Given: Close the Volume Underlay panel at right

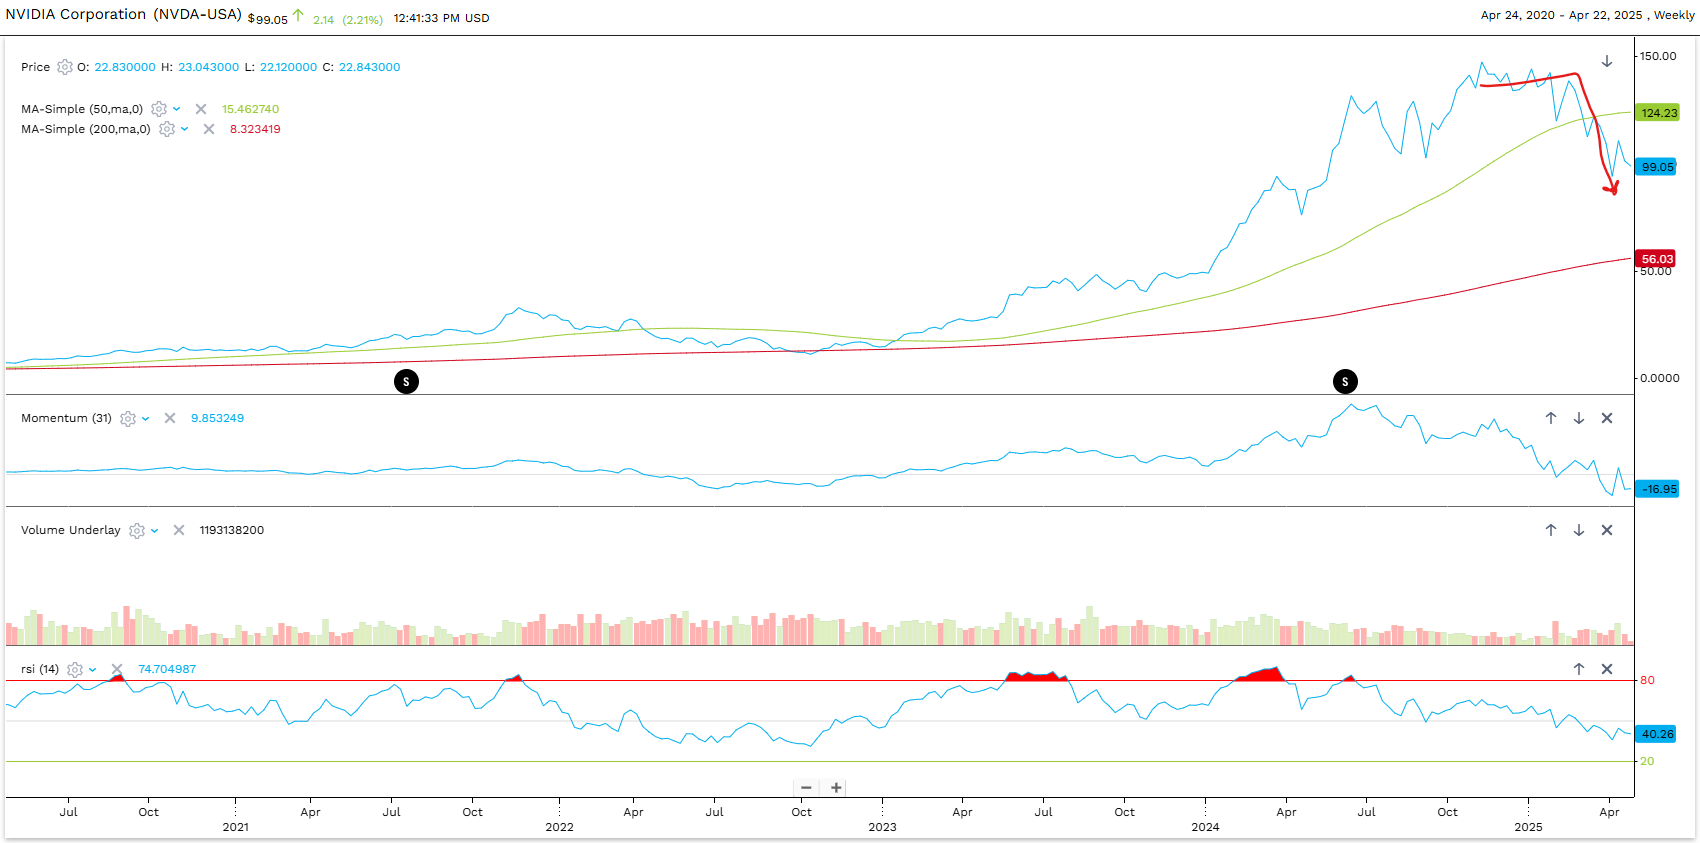Looking at the screenshot, I should (x=1607, y=530).
